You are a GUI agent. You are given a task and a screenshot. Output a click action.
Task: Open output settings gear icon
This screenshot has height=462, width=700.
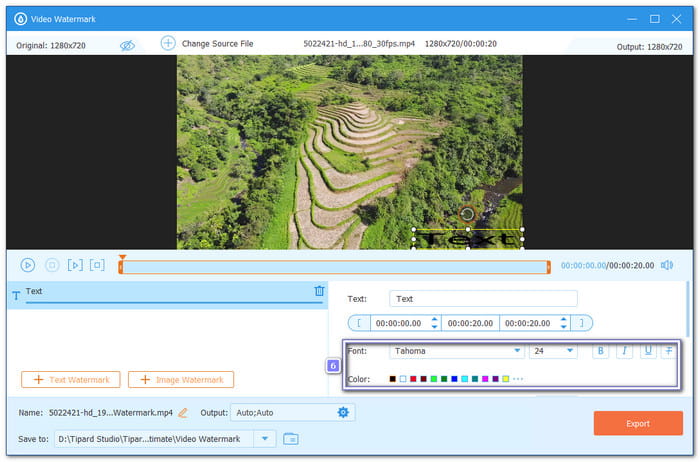coord(343,412)
